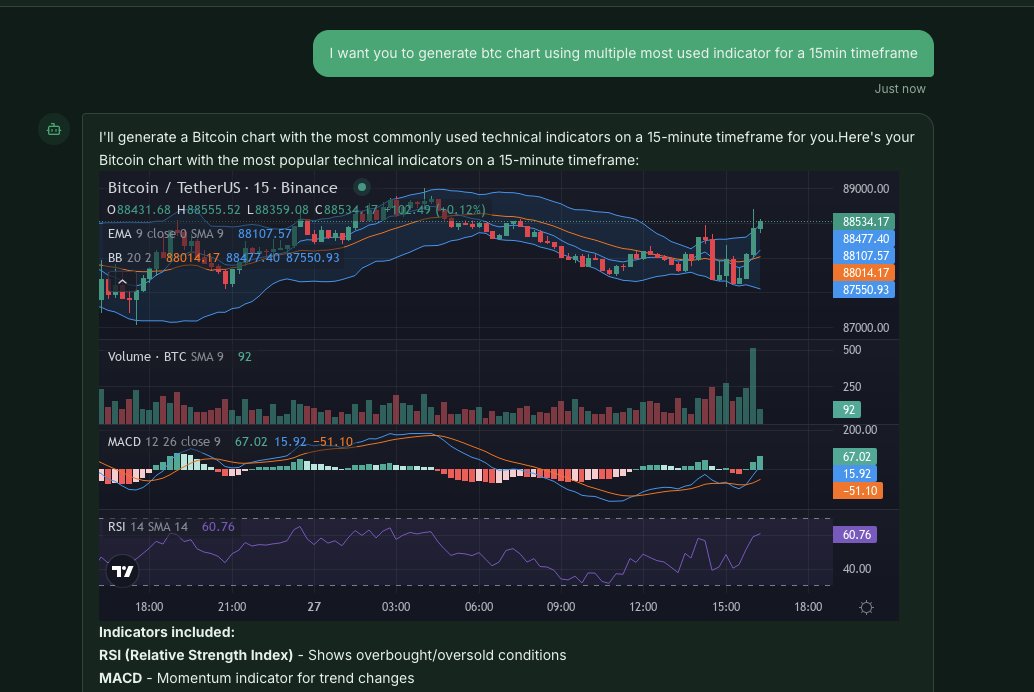Image resolution: width=1034 pixels, height=692 pixels.
Task: Click the 'RSI (Relative Strength Index)' text
Action: (x=196, y=655)
